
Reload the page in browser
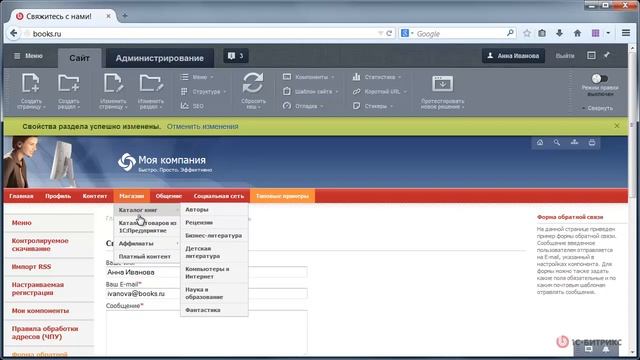point(389,33)
